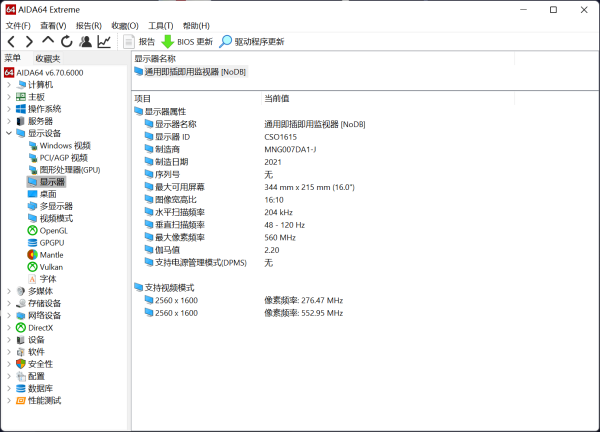This screenshot has width=600, height=432.
Task: Click the 配置 configuration icon
Action: (21, 377)
